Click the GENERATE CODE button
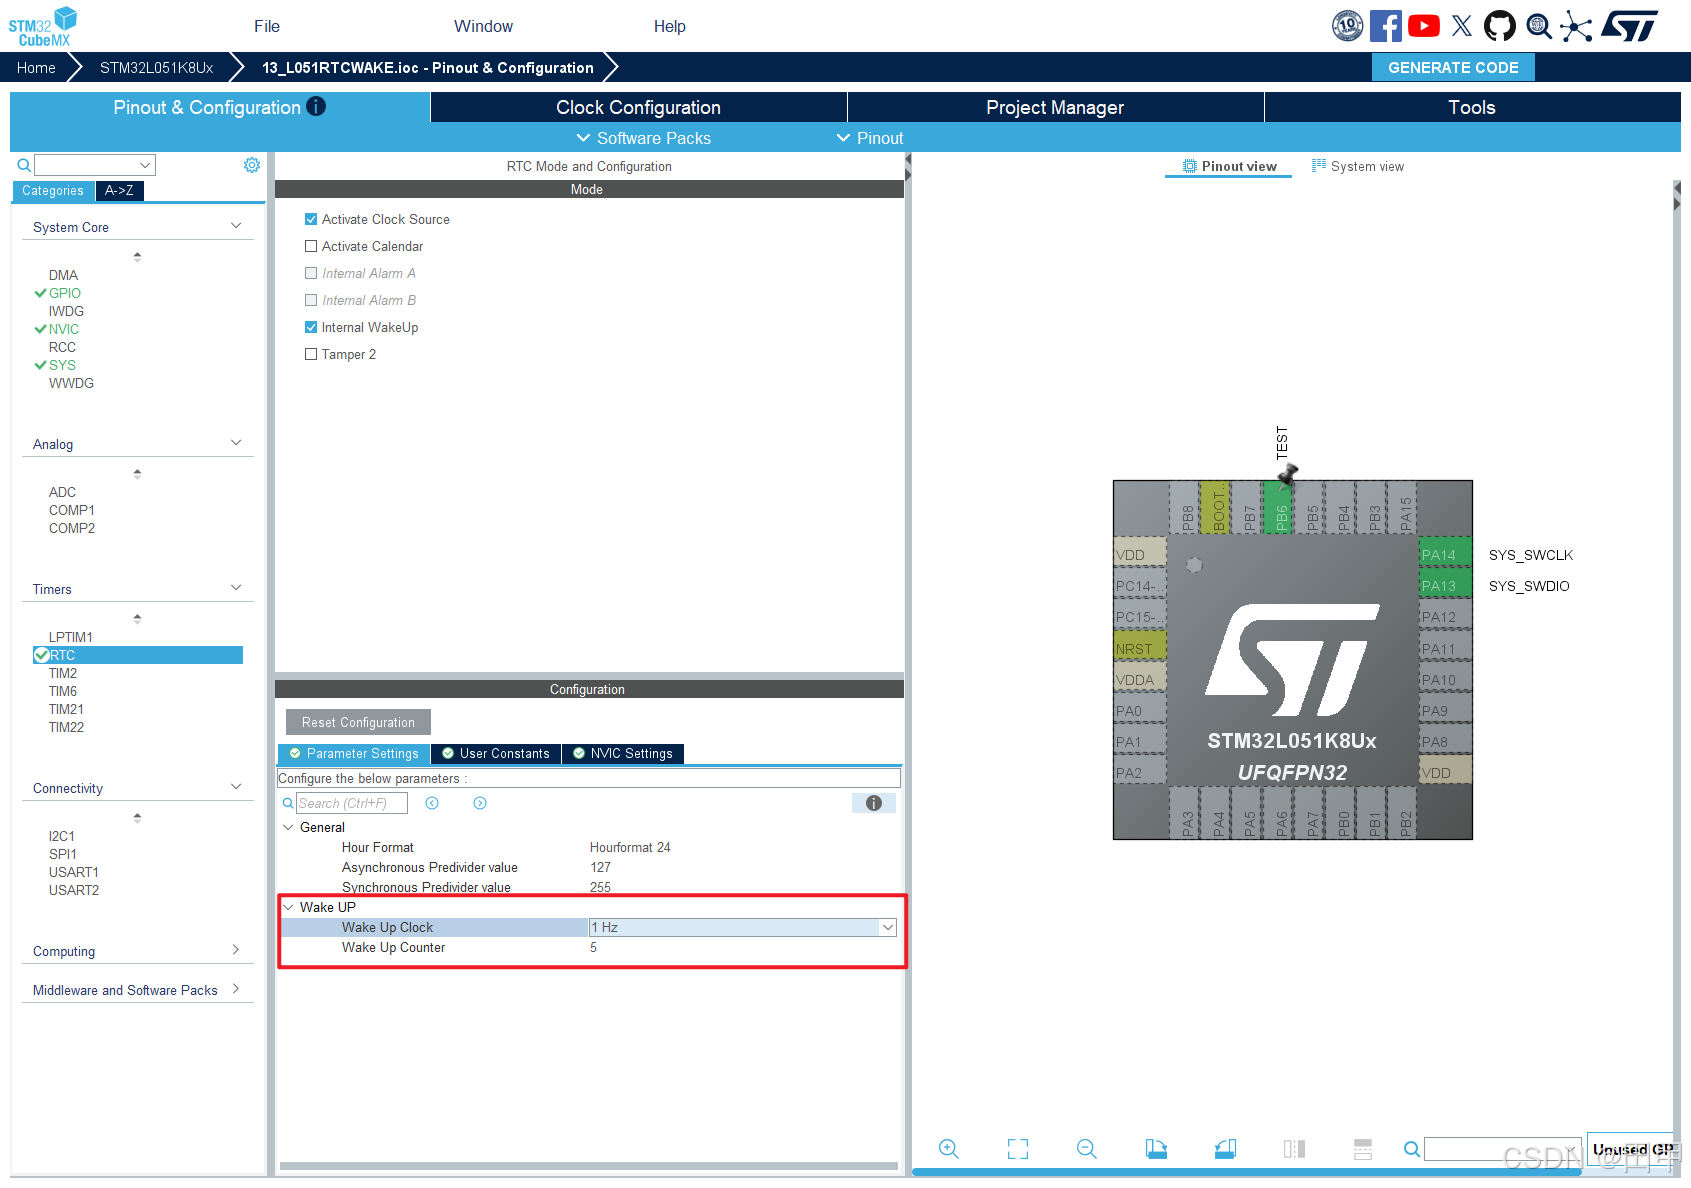Screen dimensions: 1691x1188 click(1453, 67)
